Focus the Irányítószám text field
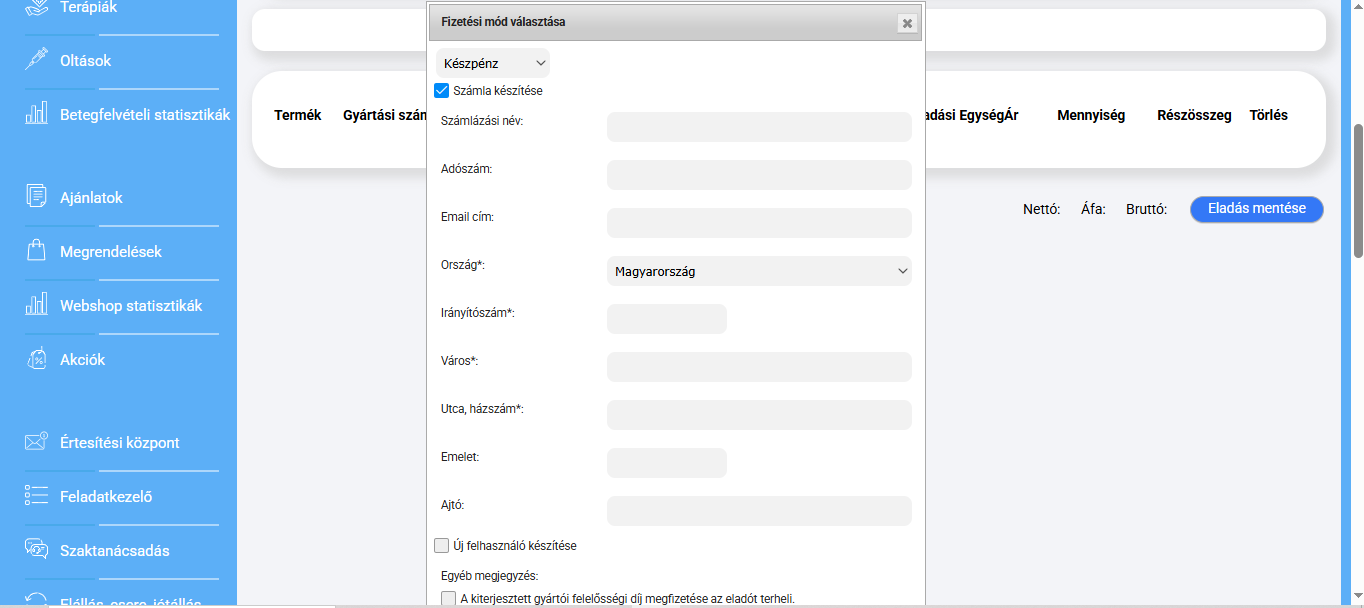The height and width of the screenshot is (608, 1364). 666,319
